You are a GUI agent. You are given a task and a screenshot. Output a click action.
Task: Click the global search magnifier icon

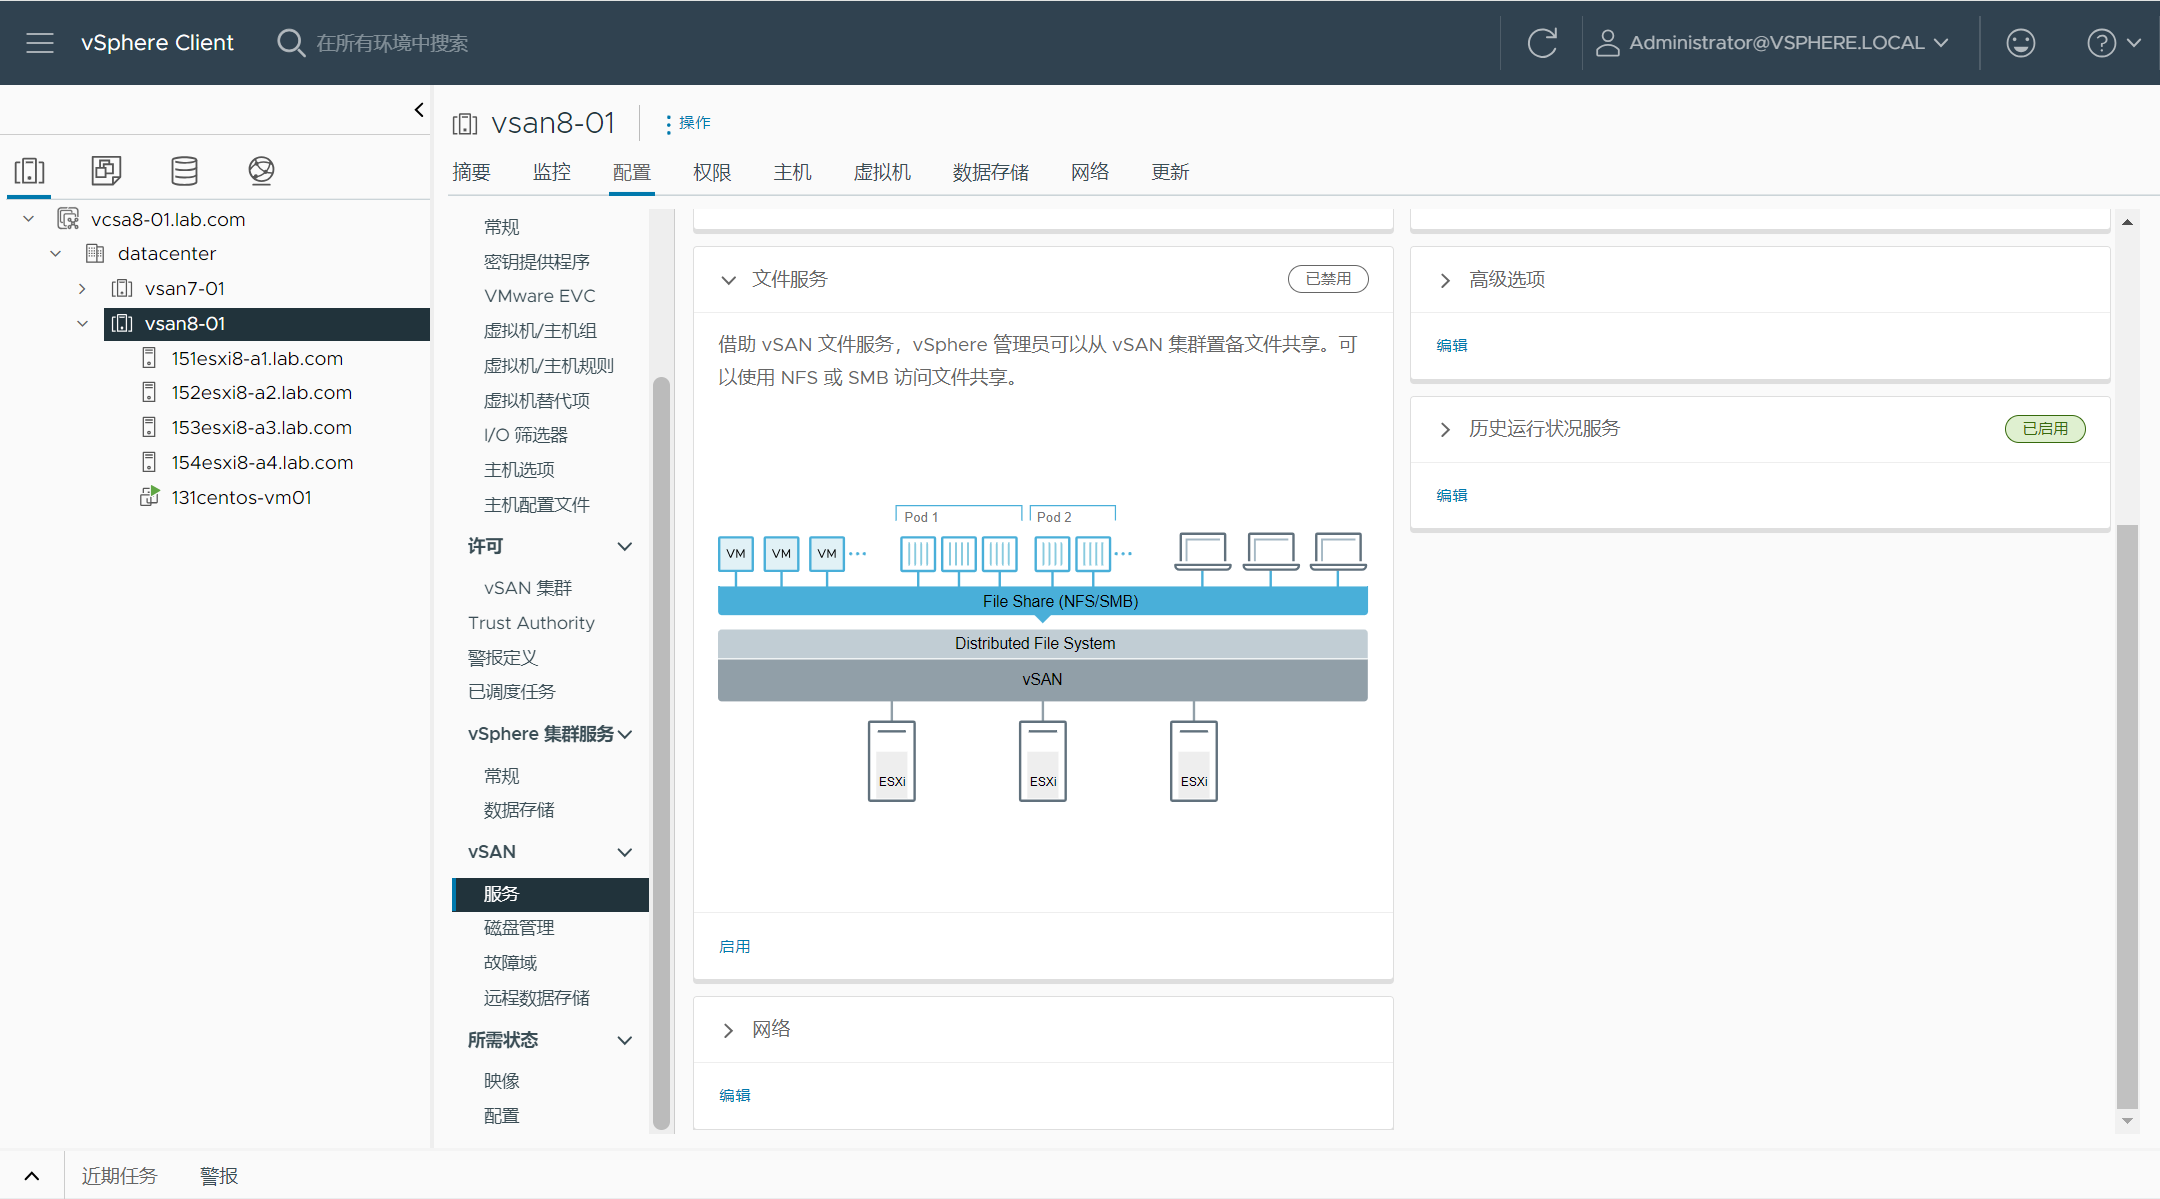pos(290,43)
